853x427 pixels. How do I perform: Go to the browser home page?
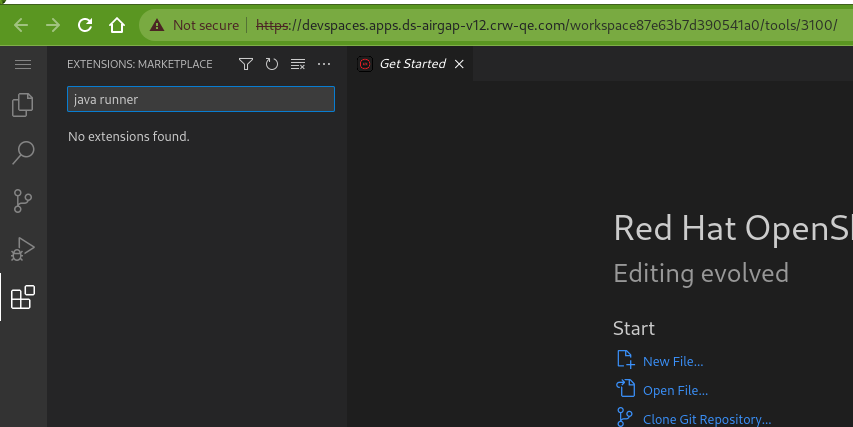117,24
